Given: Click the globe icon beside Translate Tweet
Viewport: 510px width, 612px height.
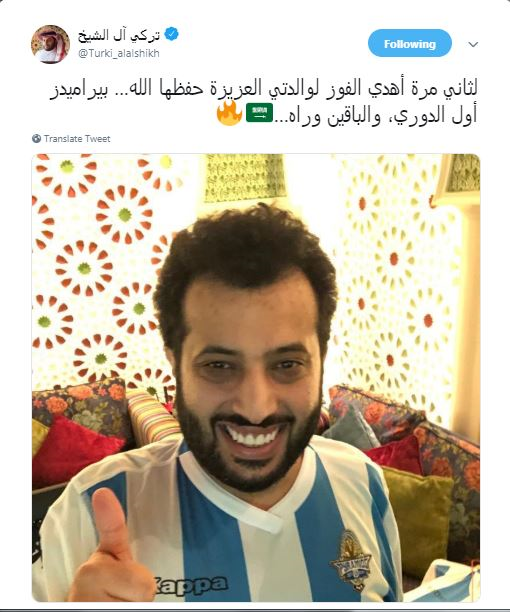Looking at the screenshot, I should tap(36, 139).
